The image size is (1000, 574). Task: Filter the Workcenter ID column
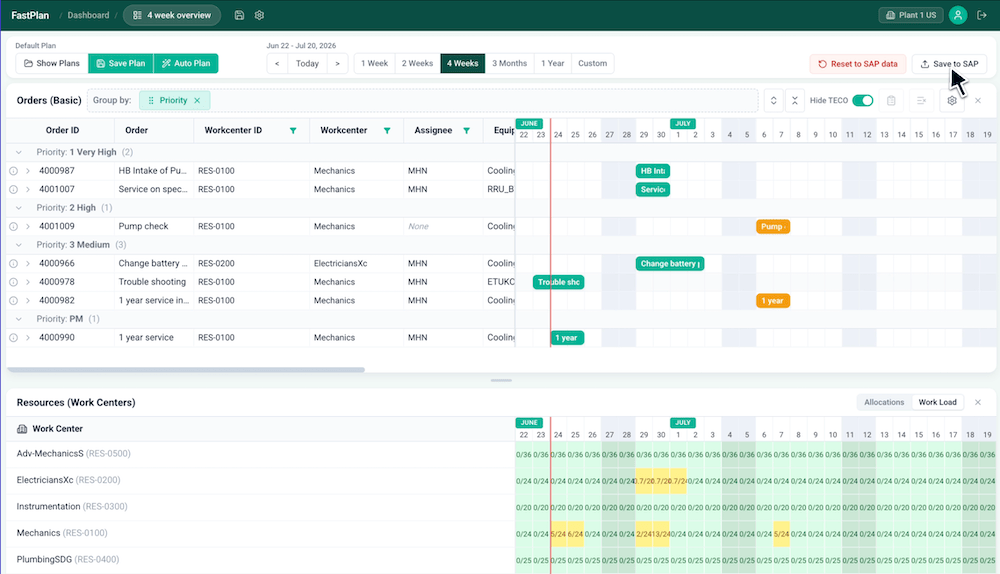click(293, 130)
